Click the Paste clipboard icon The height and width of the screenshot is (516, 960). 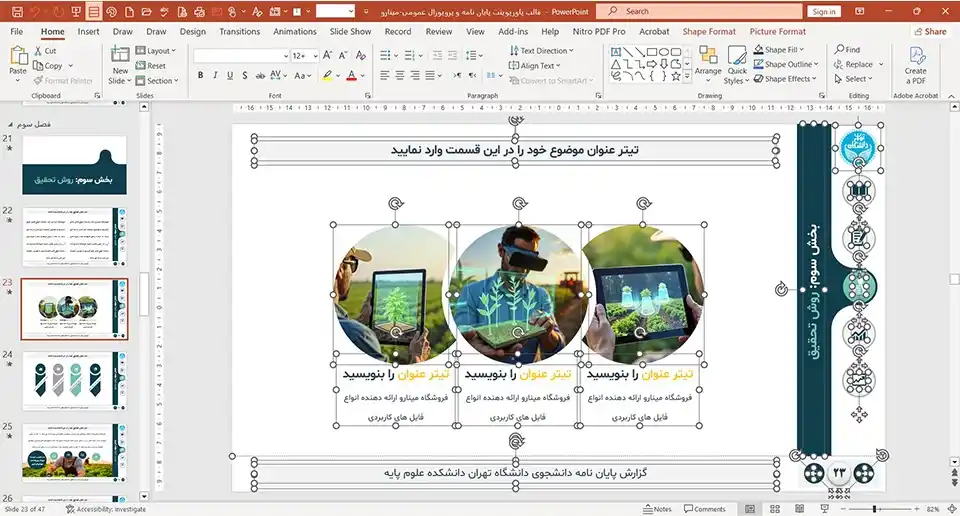18,56
